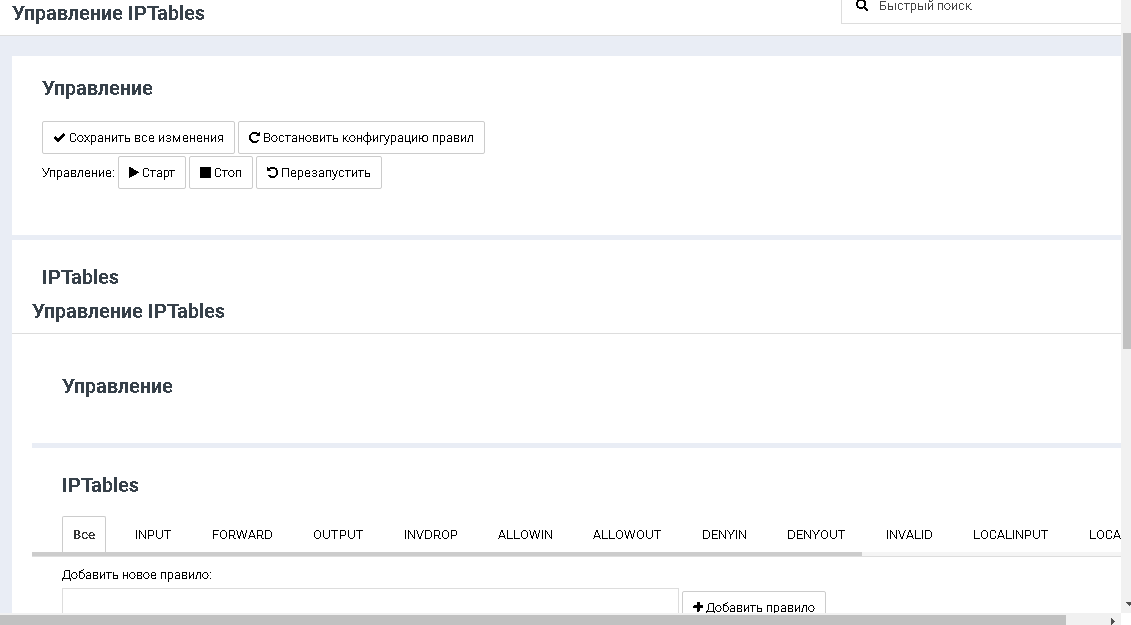
Task: Open the INVDROP tab
Action: (431, 535)
